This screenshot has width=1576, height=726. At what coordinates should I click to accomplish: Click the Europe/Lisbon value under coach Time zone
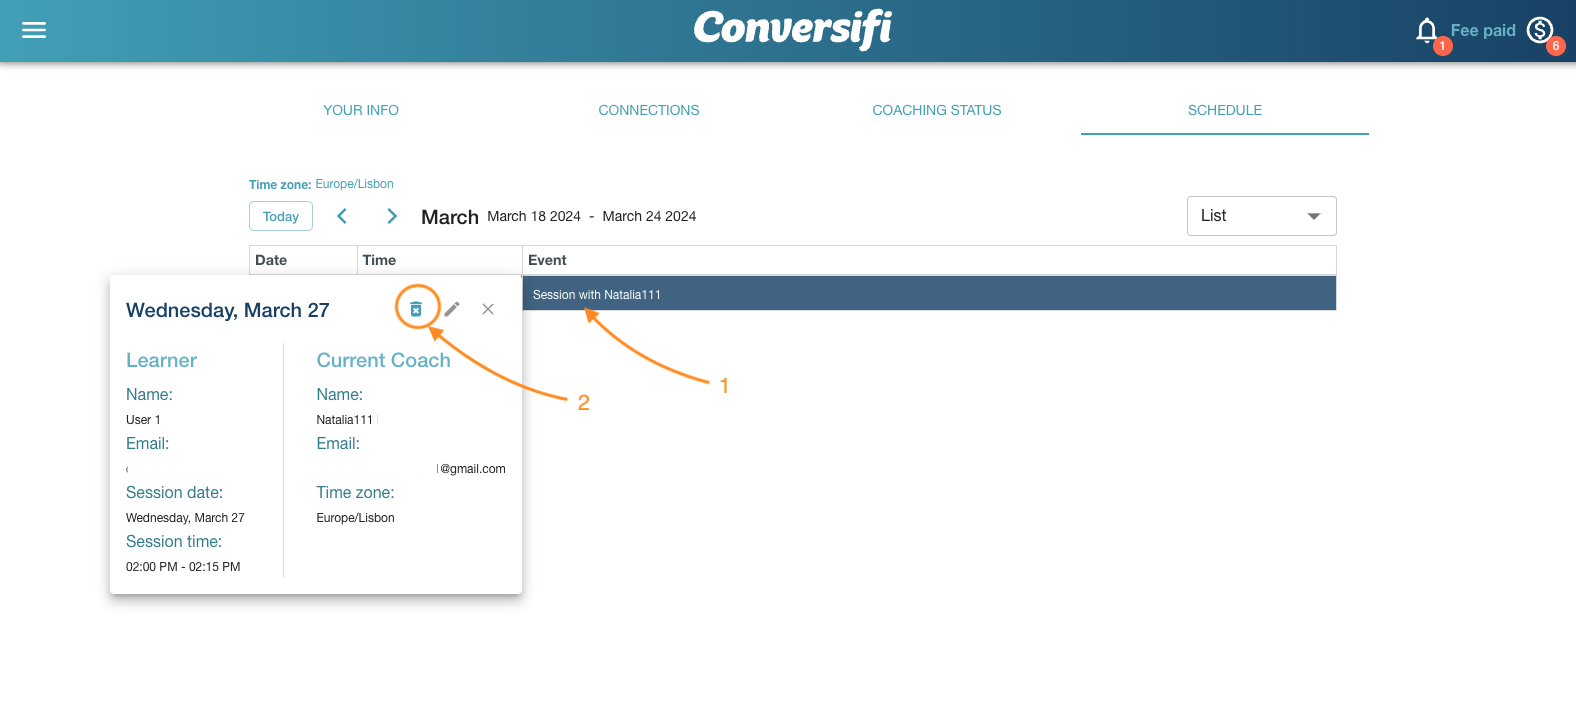click(355, 518)
